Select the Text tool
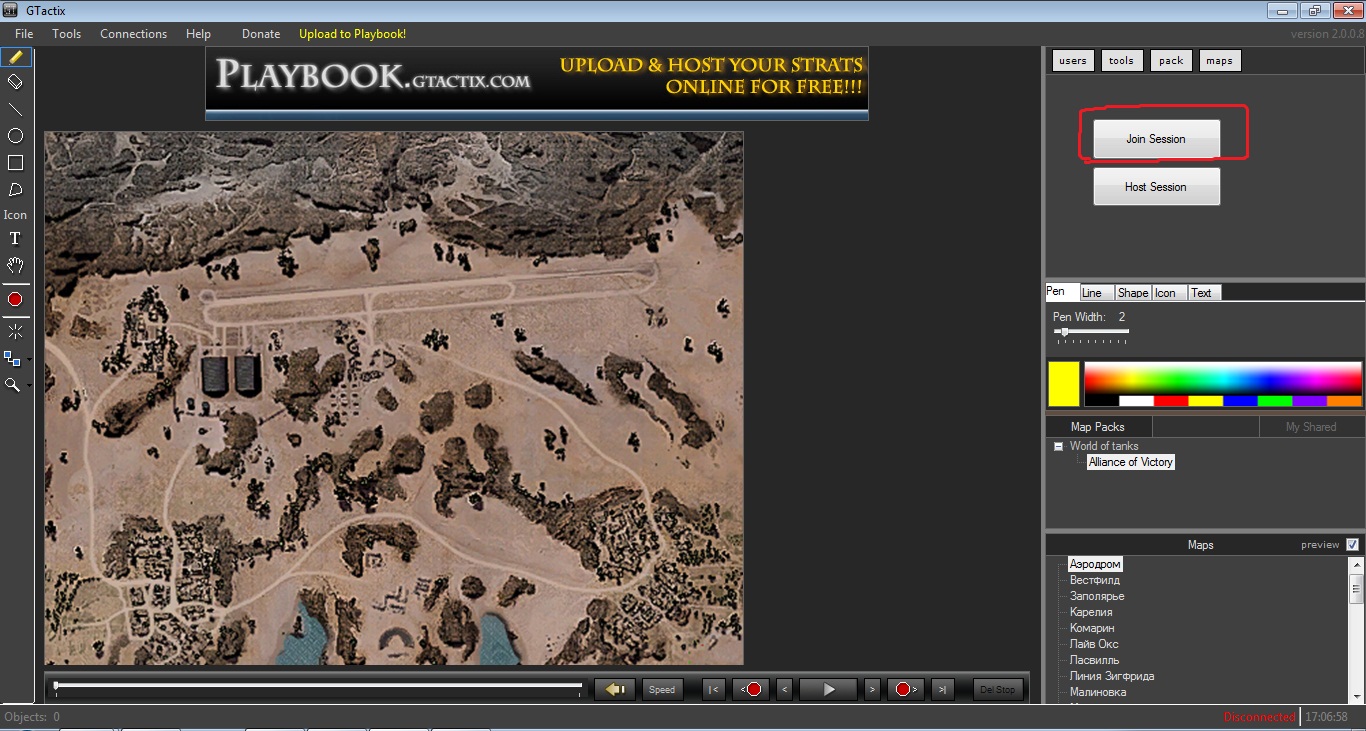The image size is (1366, 731). 15,239
